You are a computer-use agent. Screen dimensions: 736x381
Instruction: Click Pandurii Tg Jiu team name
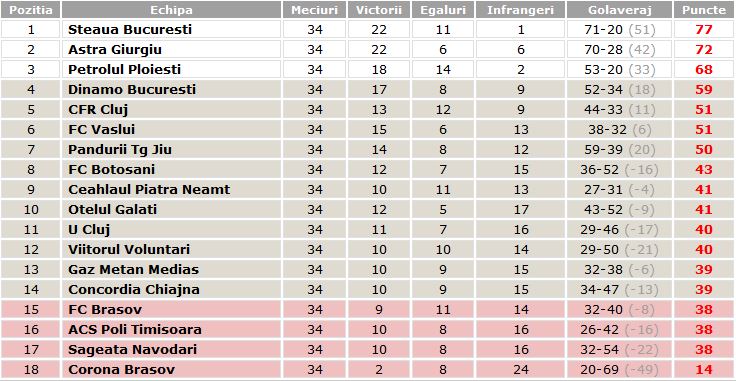click(x=120, y=150)
